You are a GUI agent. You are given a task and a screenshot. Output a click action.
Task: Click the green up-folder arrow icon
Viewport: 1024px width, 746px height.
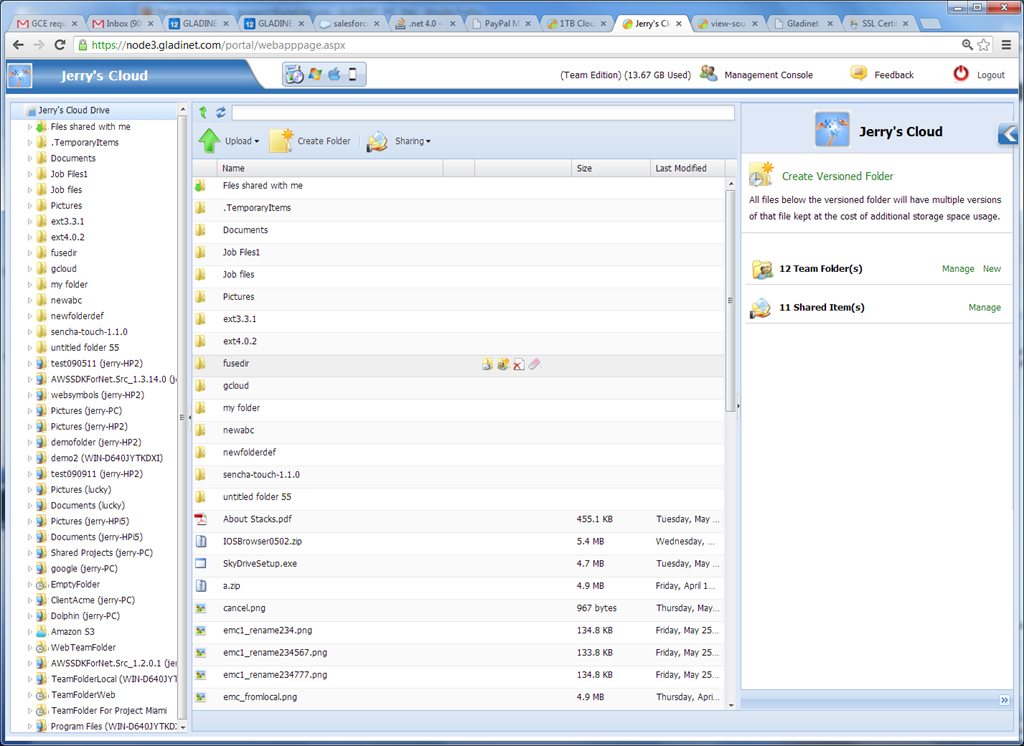pyautogui.click(x=203, y=112)
